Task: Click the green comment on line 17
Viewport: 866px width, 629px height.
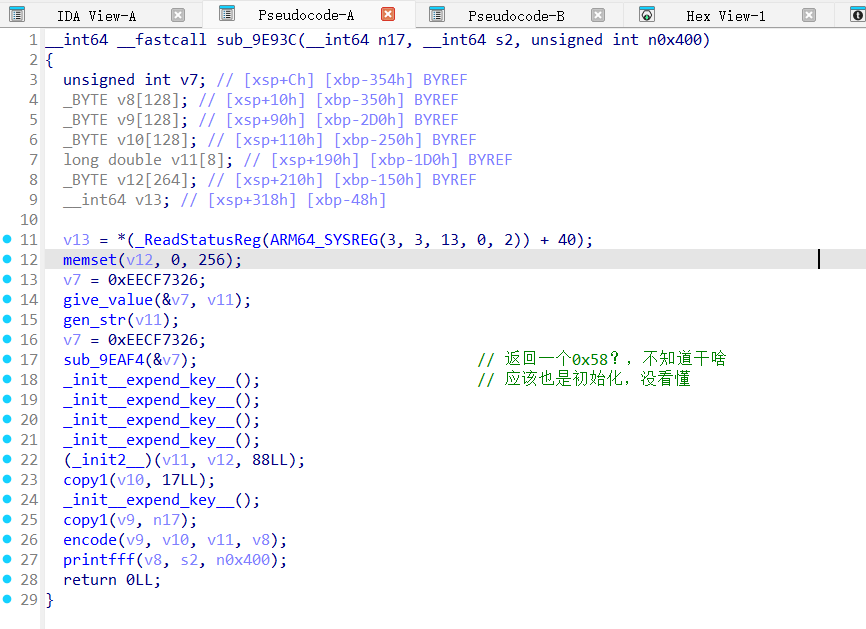Action: tap(602, 359)
